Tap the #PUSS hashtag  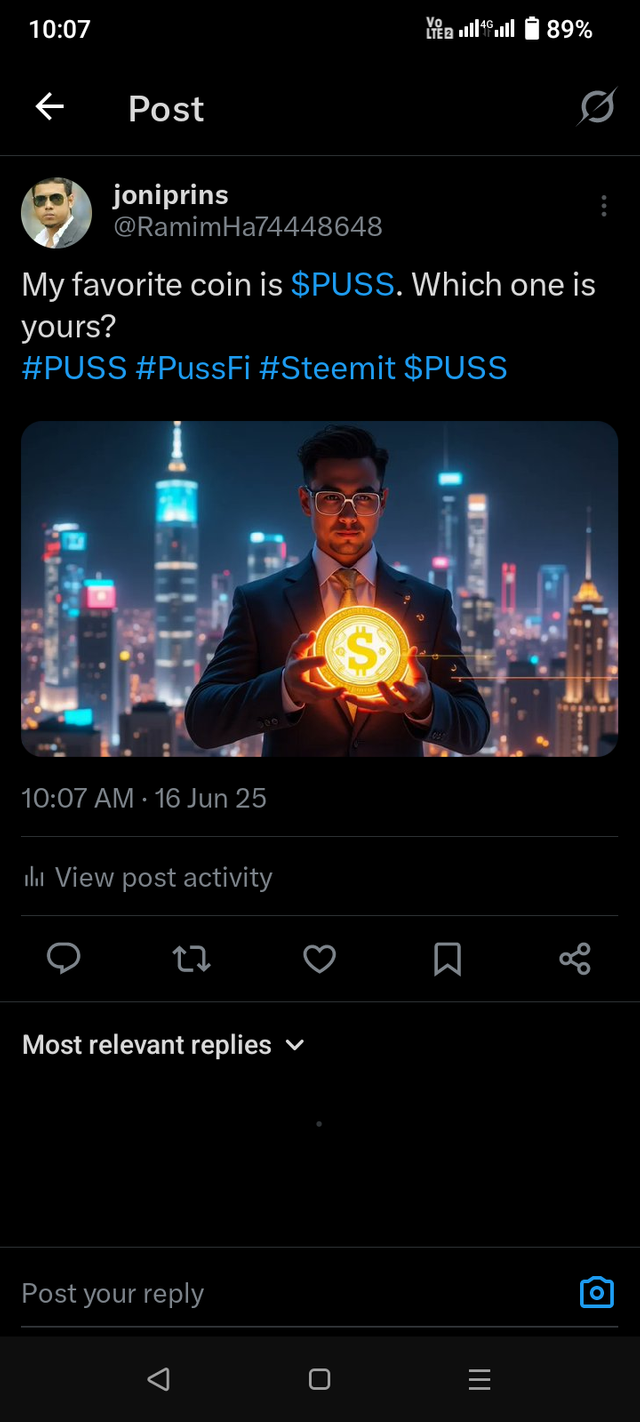pos(74,368)
